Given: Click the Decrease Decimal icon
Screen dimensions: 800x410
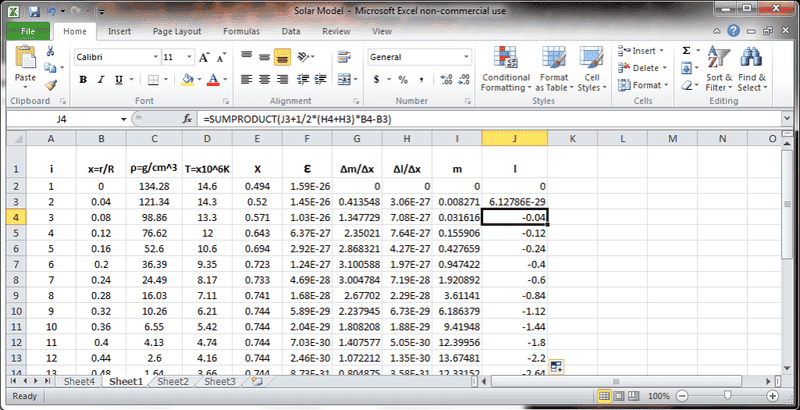Looking at the screenshot, I should 464,80.
